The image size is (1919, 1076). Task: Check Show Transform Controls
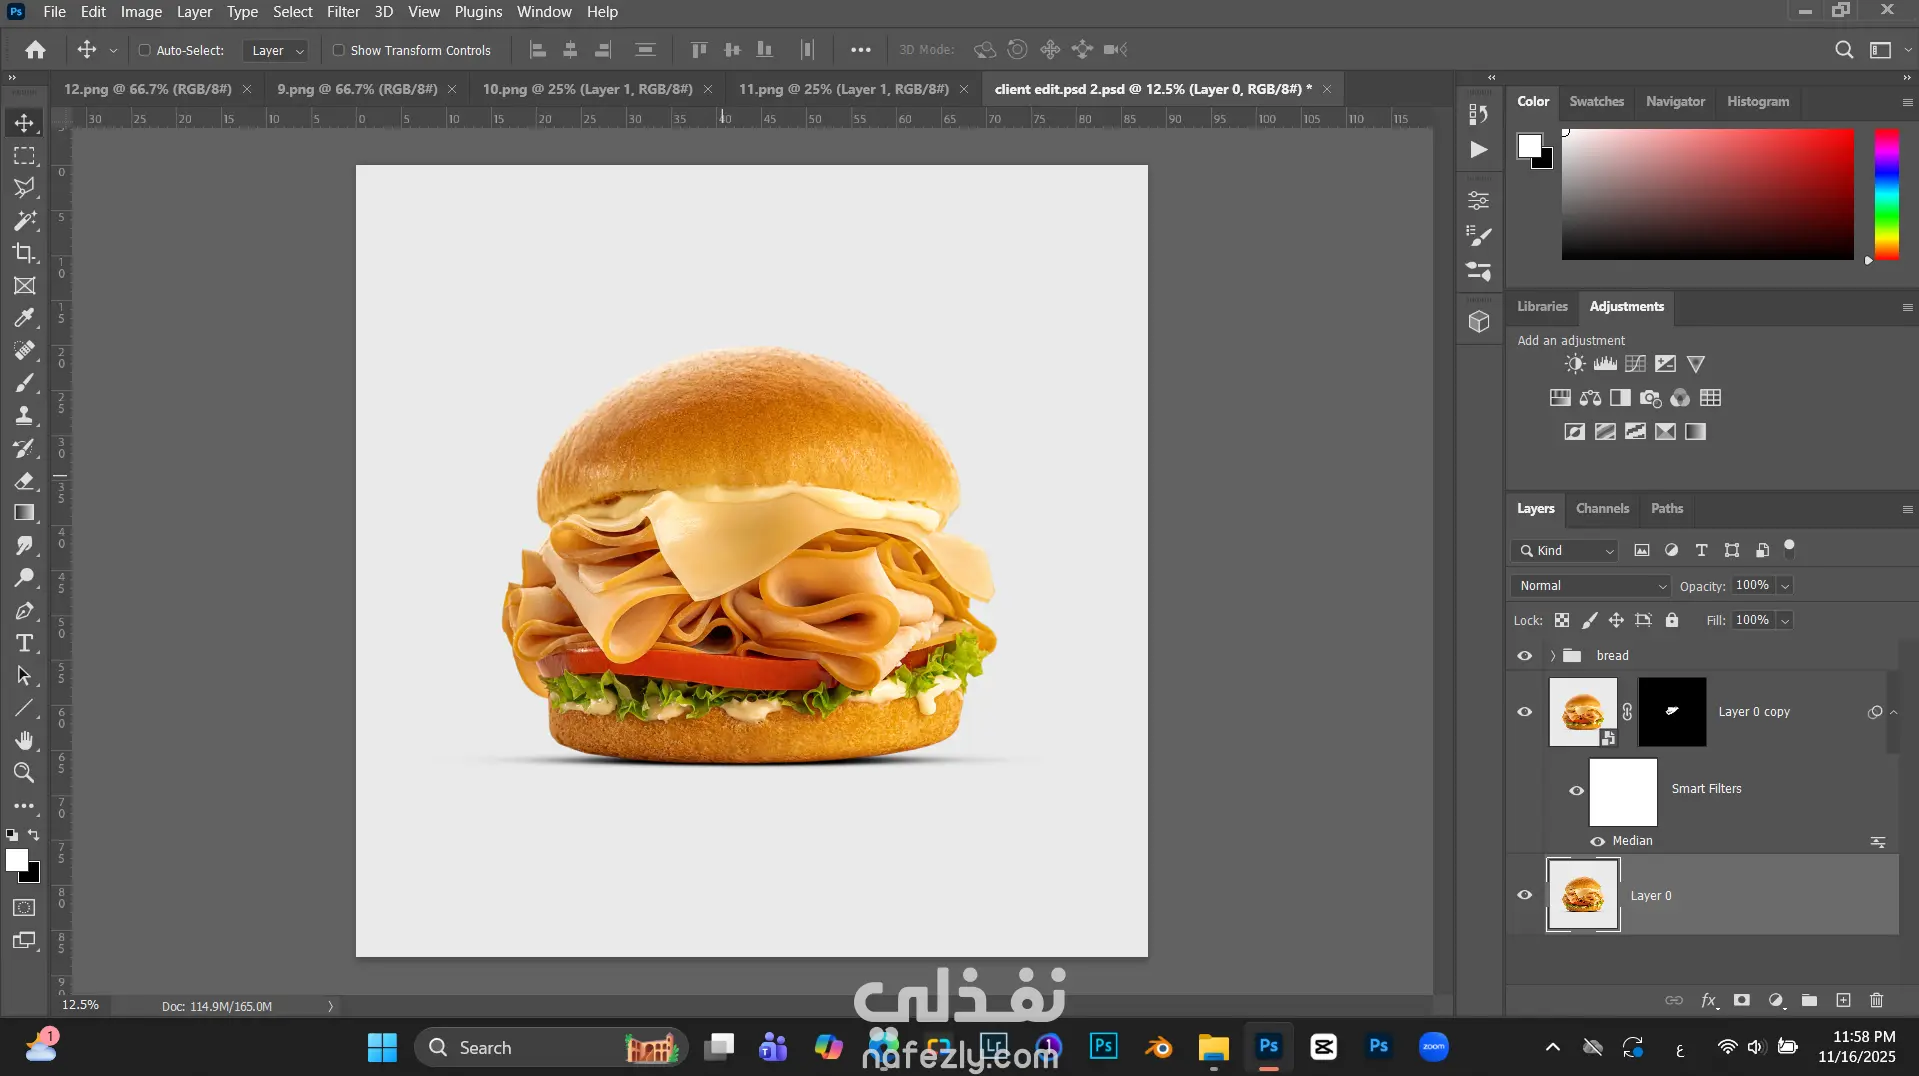point(339,50)
